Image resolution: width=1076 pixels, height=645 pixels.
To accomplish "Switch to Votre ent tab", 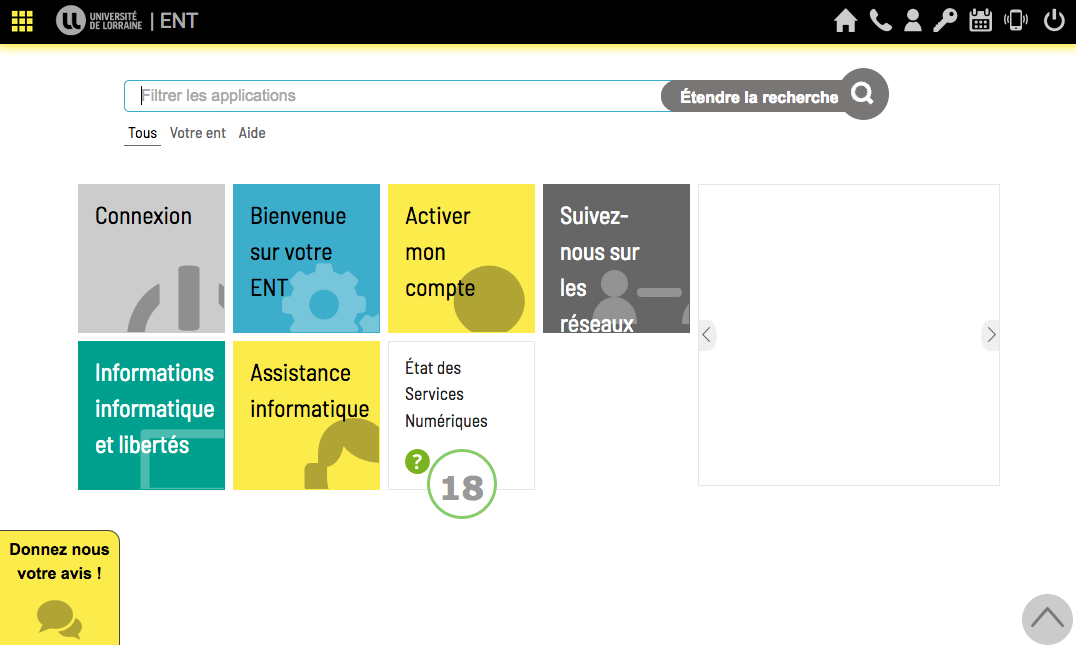I will [198, 133].
